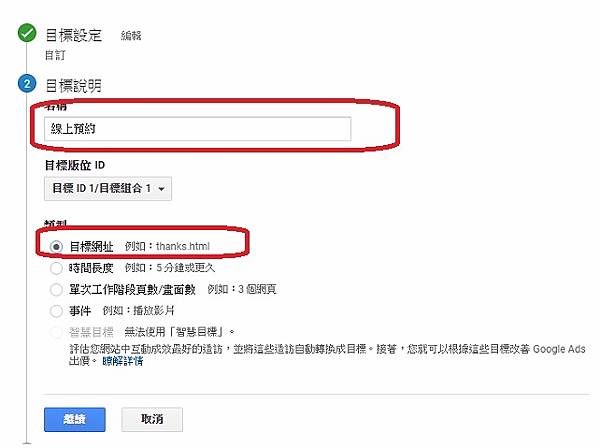Viewport: 600px width, 448px height.
Task: Click the blue 繼續 button
Action: [x=75, y=420]
